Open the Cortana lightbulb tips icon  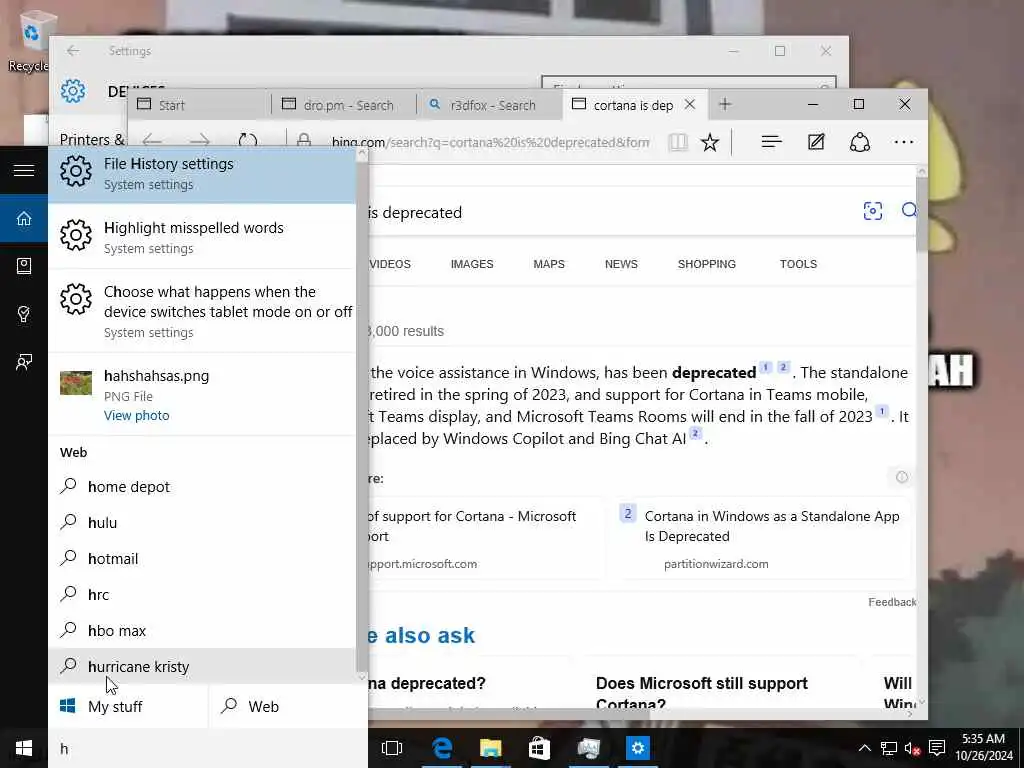pos(24,314)
